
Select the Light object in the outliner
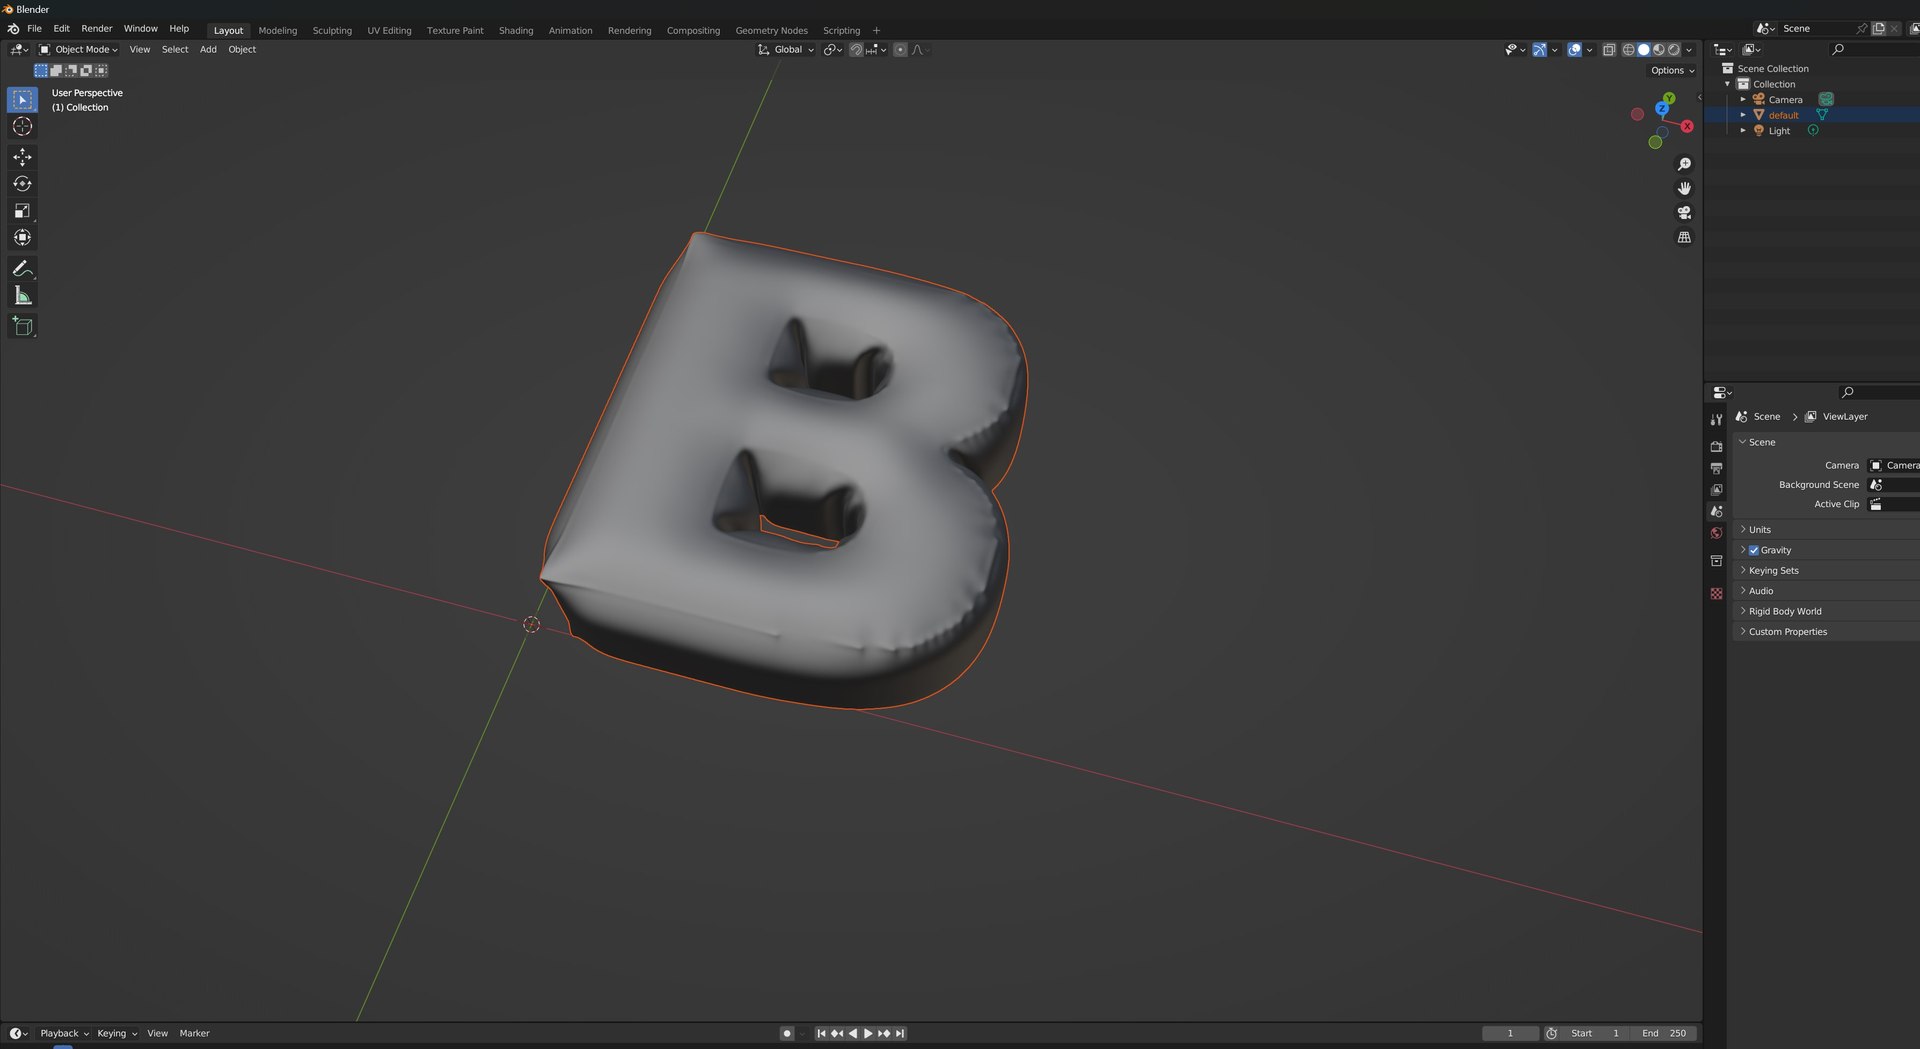pos(1779,131)
